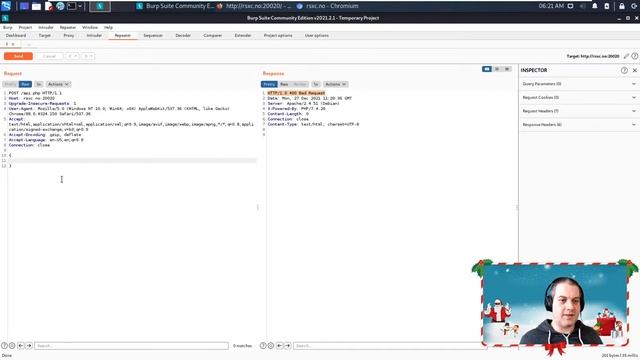This screenshot has height=360, width=640.
Task: Open the notifications bell icon
Action: tap(595, 6)
